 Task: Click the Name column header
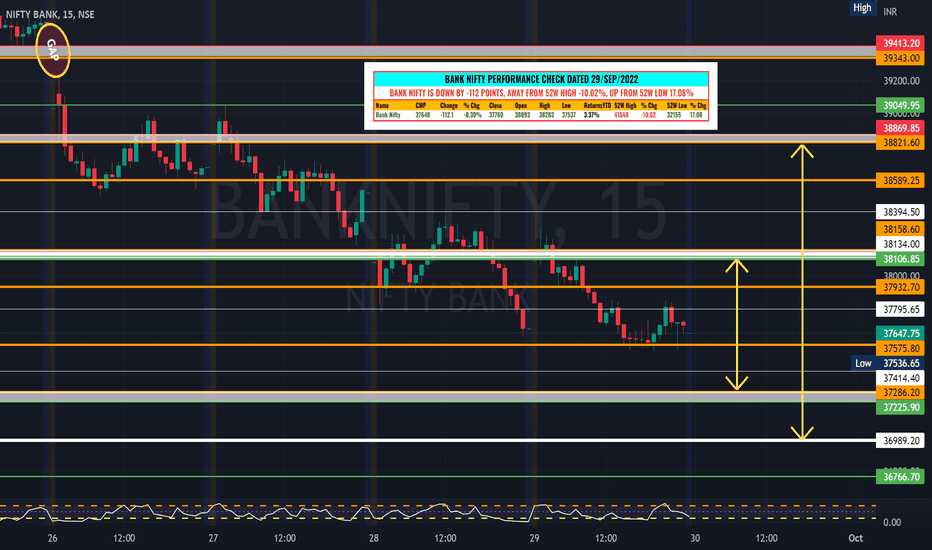pos(382,105)
